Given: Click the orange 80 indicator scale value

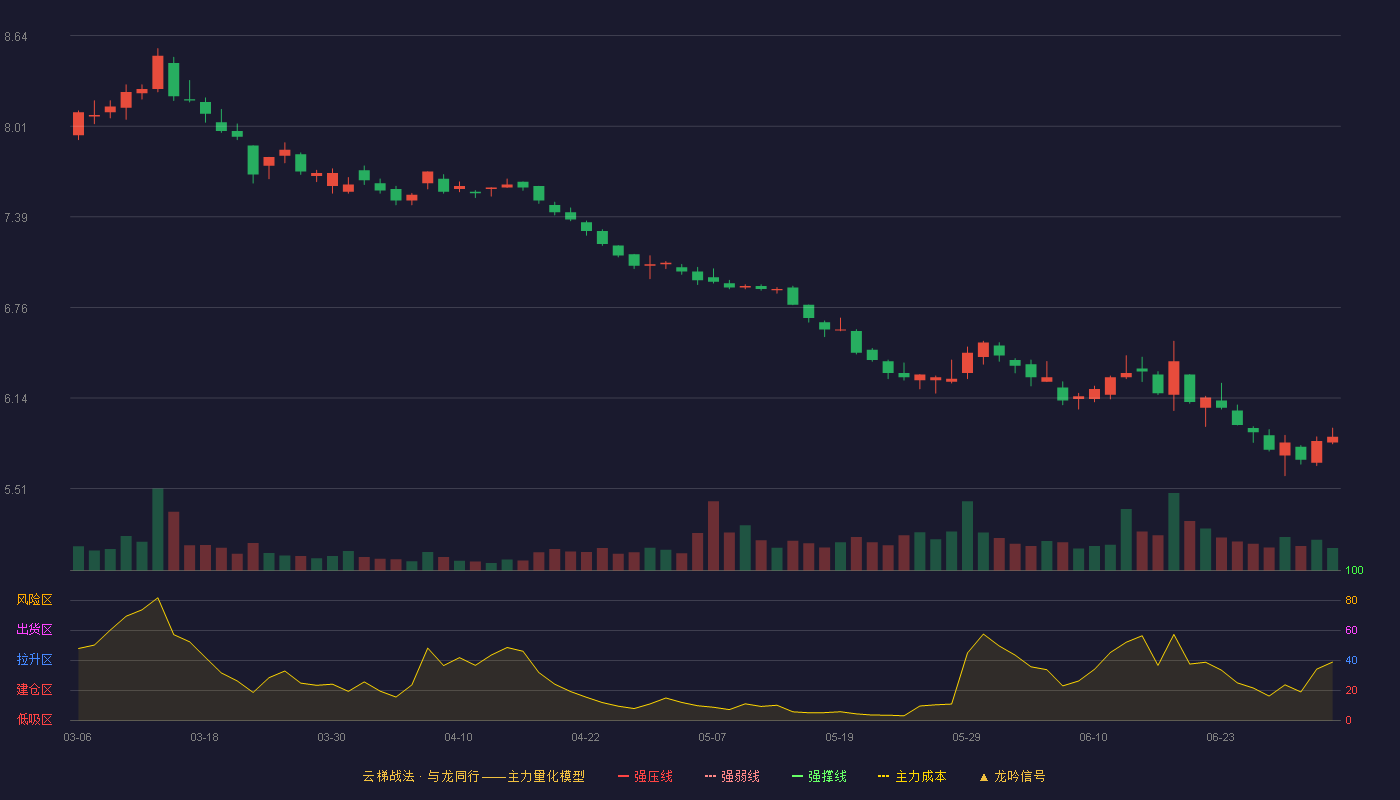Looking at the screenshot, I should coord(1351,601).
